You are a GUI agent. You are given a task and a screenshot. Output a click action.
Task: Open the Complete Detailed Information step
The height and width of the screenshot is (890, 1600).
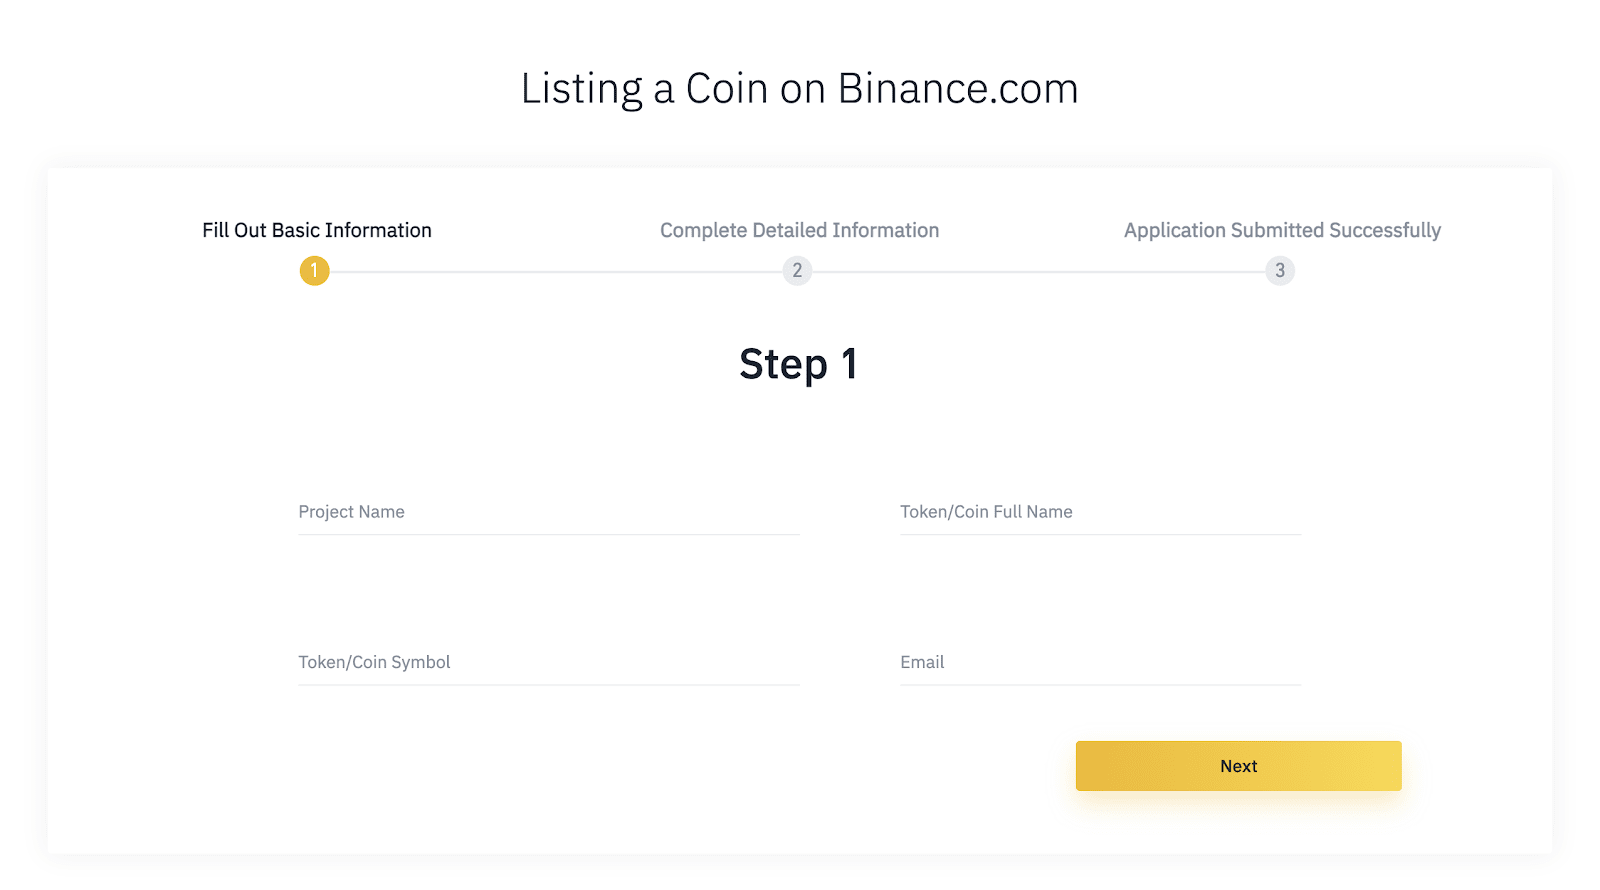pos(798,230)
